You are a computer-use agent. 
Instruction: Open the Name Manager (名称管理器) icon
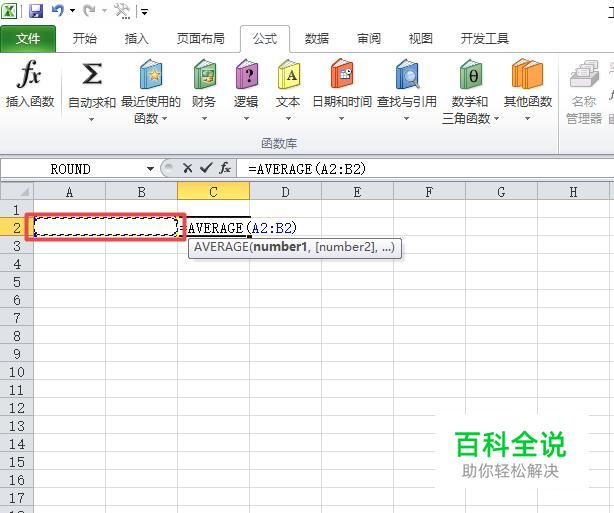click(x=584, y=74)
